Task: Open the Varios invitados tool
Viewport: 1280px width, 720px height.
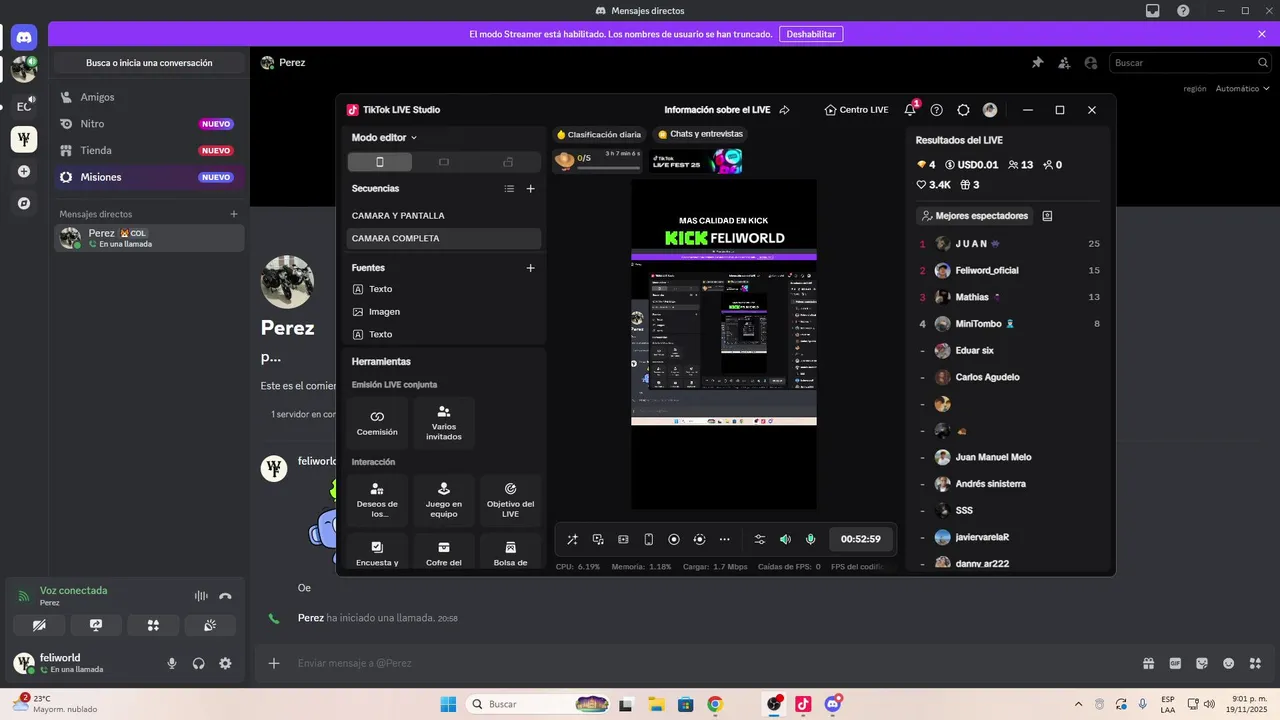Action: 444,423
